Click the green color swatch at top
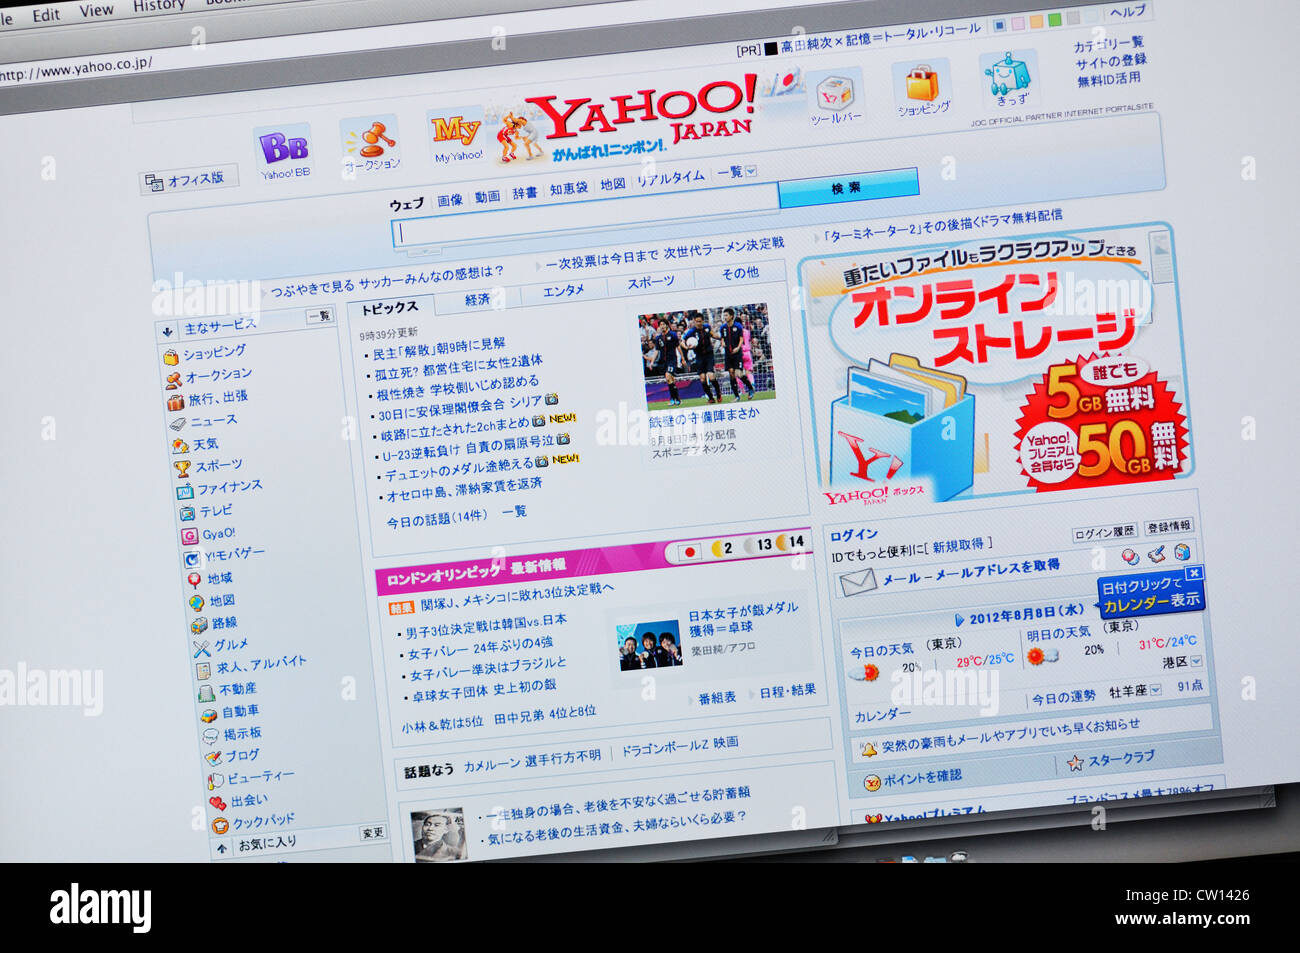Image resolution: width=1300 pixels, height=953 pixels. (1056, 19)
